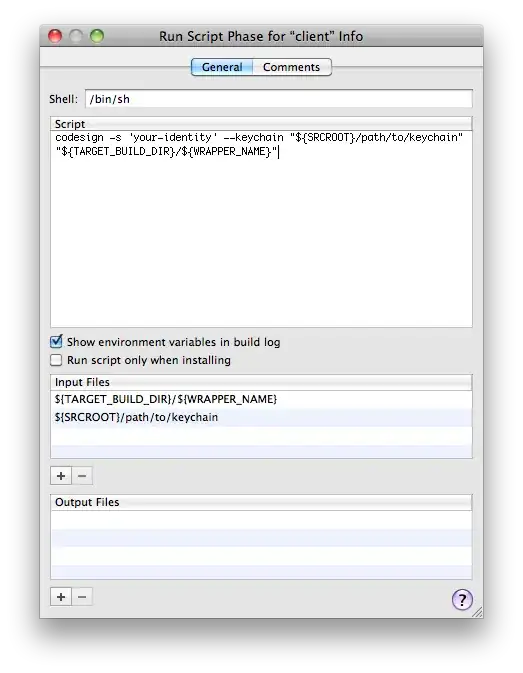Minimize the Info window using gray button
523x673 pixels.
(x=76, y=36)
